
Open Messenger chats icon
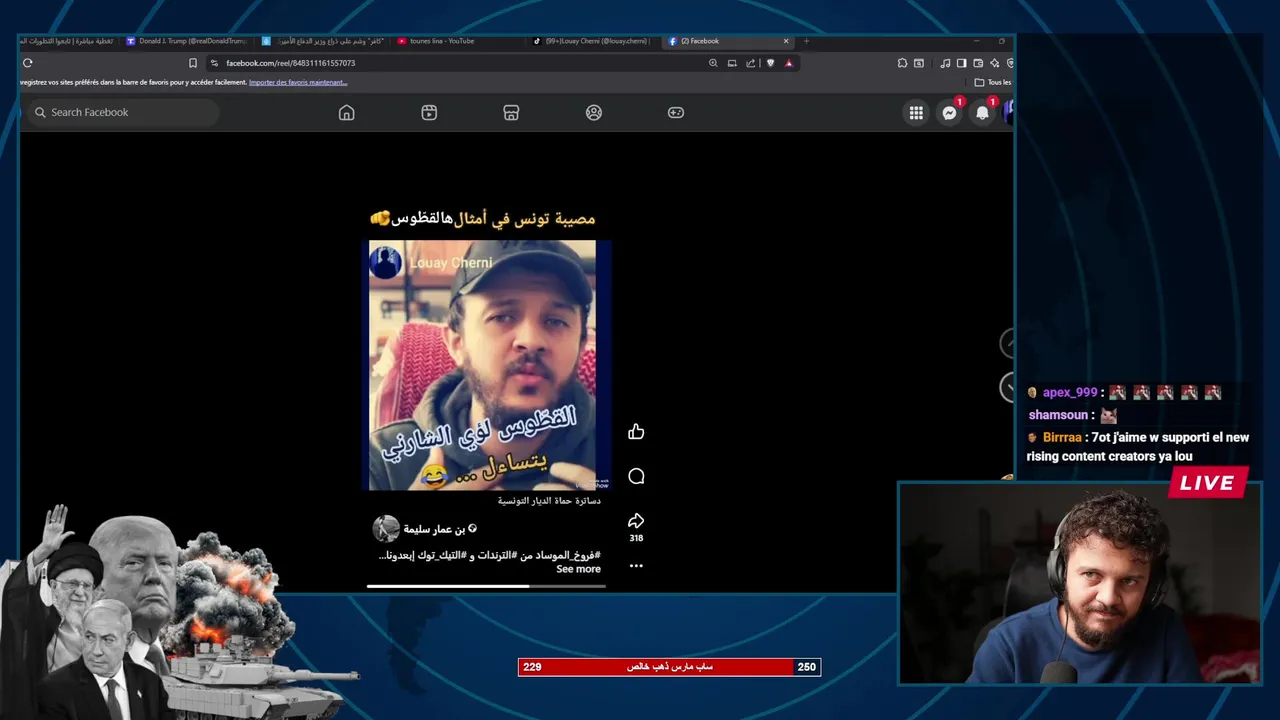tap(949, 113)
